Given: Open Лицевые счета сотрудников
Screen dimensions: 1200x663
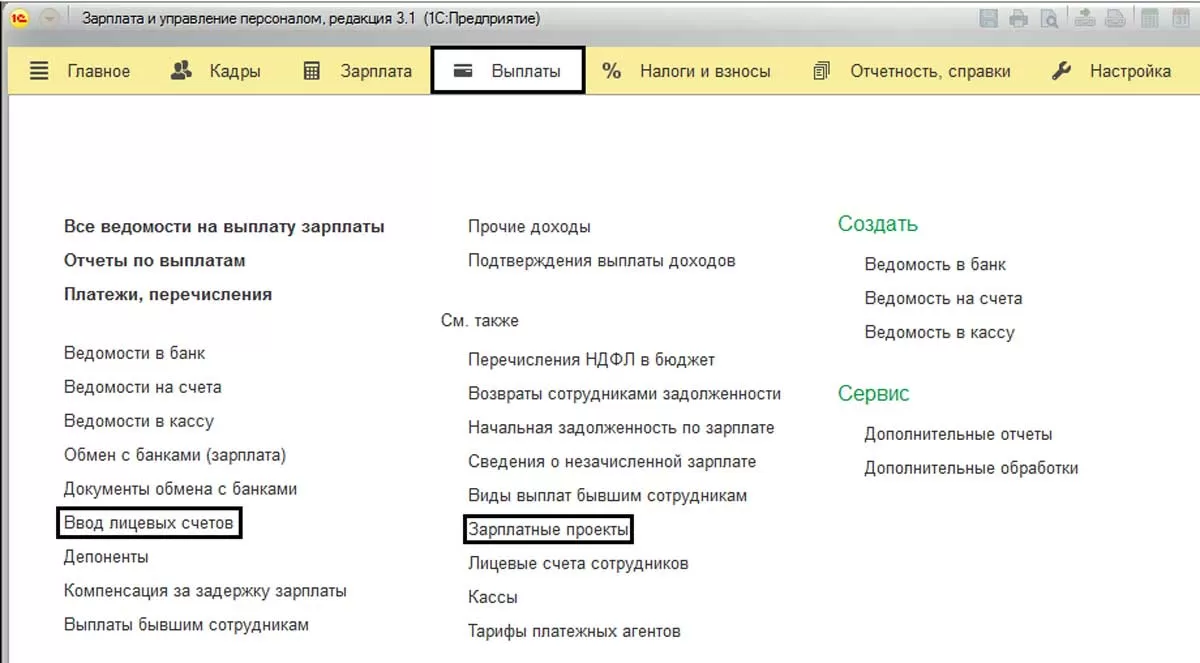Looking at the screenshot, I should coord(578,563).
